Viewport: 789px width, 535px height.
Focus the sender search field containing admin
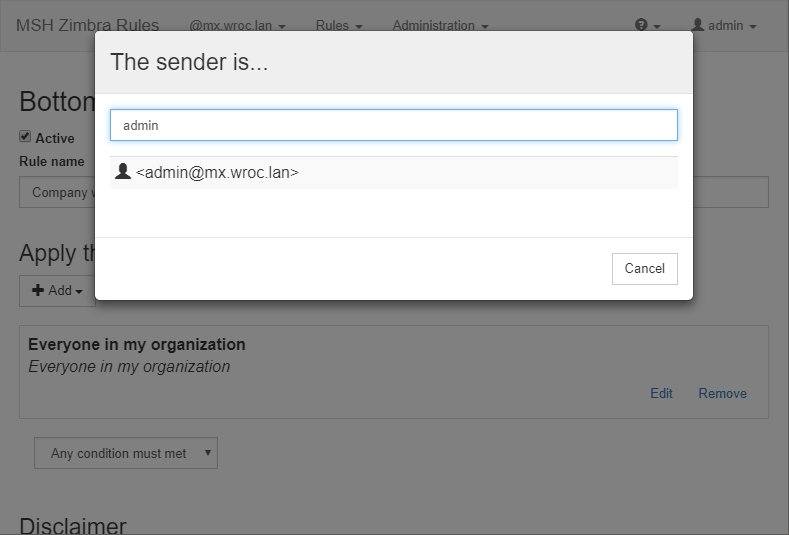click(394, 125)
